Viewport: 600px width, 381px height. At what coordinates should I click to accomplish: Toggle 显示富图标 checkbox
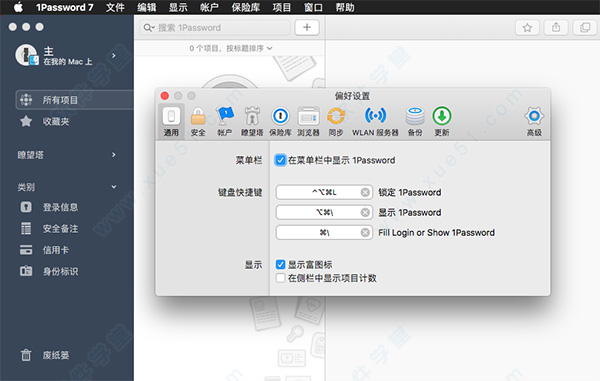click(x=280, y=264)
